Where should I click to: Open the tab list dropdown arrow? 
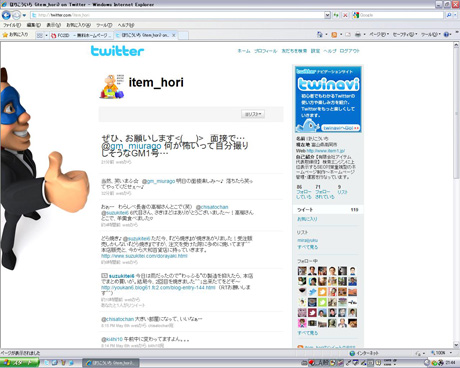(46, 35)
